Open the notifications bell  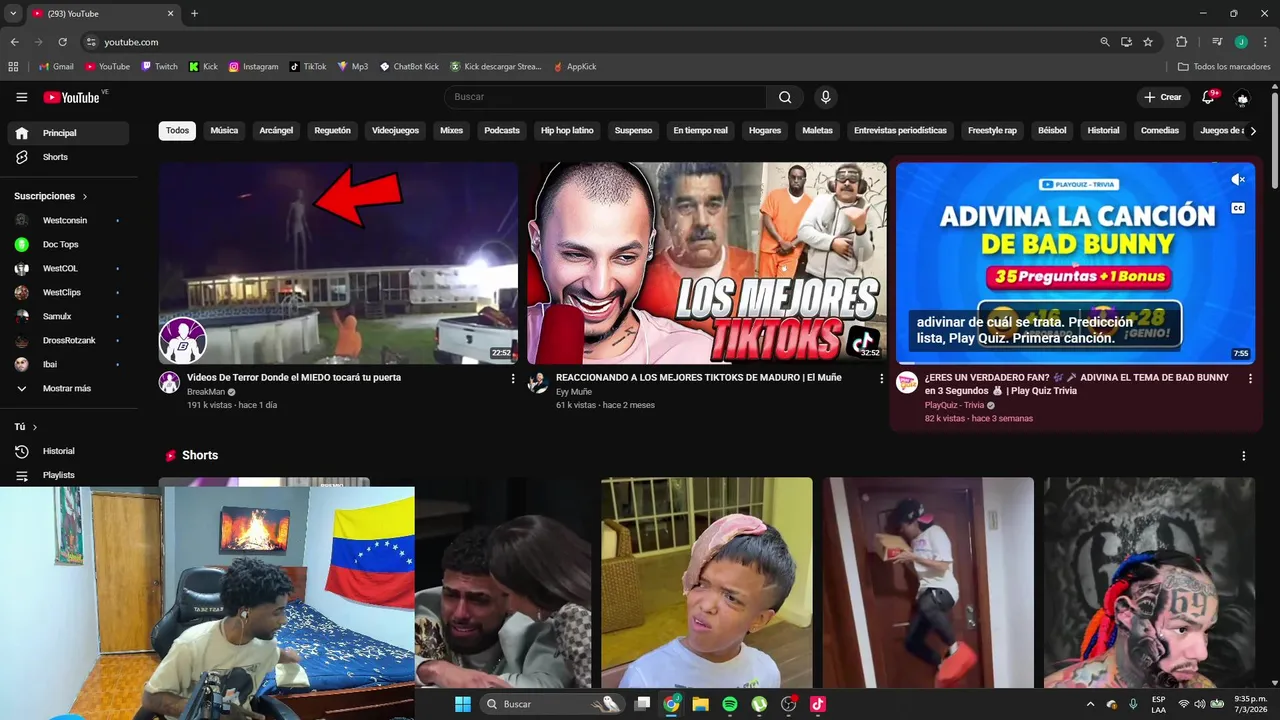tap(1208, 97)
